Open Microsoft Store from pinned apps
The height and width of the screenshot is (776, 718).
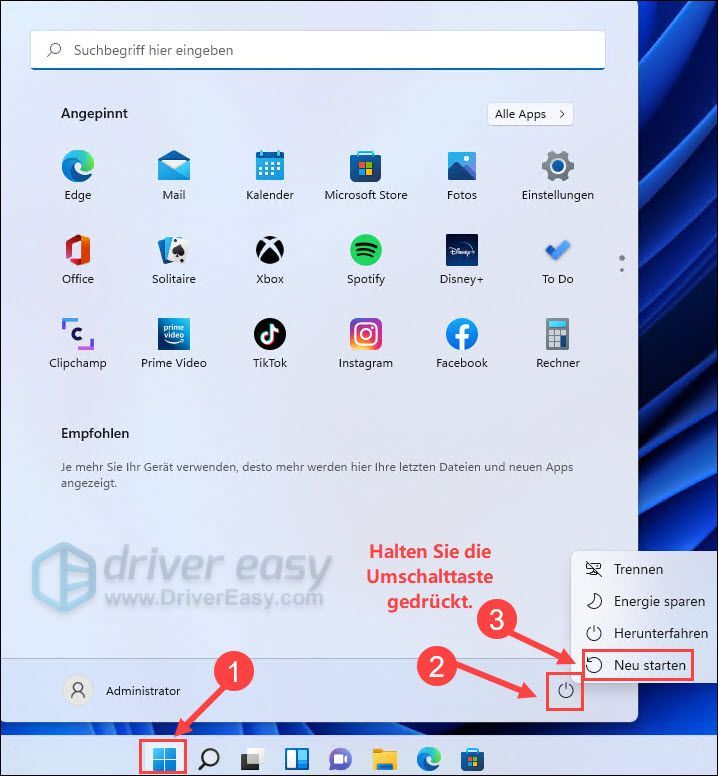366,175
